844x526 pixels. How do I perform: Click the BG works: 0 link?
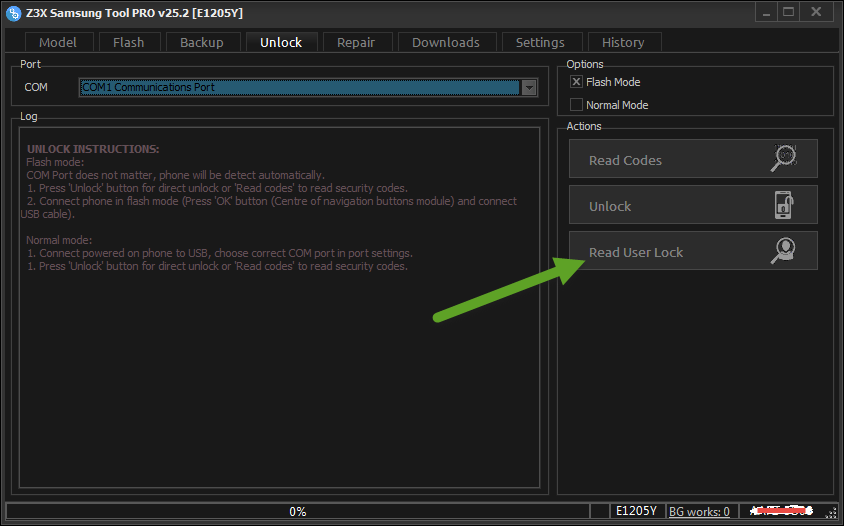(x=699, y=511)
